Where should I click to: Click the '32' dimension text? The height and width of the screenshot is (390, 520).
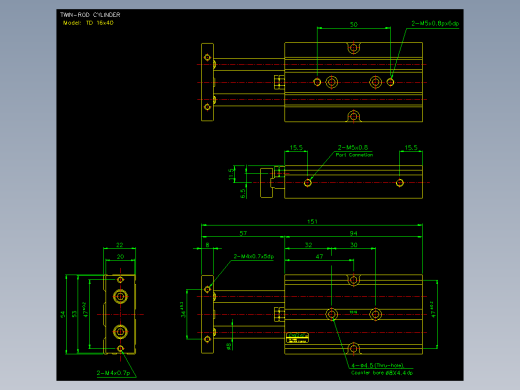309,245
